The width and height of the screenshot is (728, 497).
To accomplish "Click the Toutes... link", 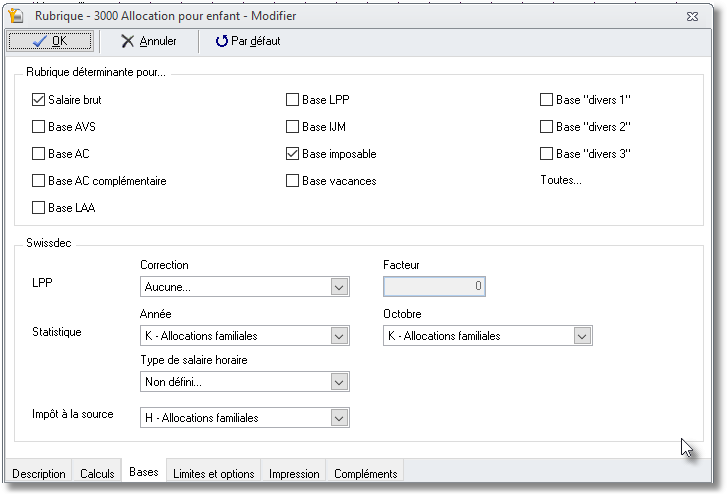I will coord(560,180).
